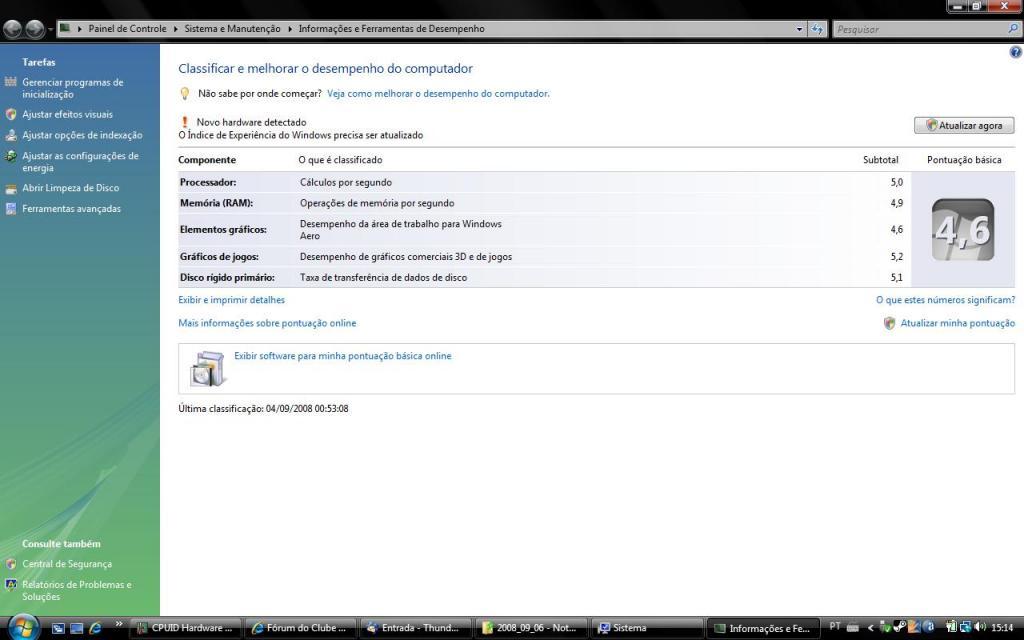Click the Internet Explorer quick launch icon

95,628
